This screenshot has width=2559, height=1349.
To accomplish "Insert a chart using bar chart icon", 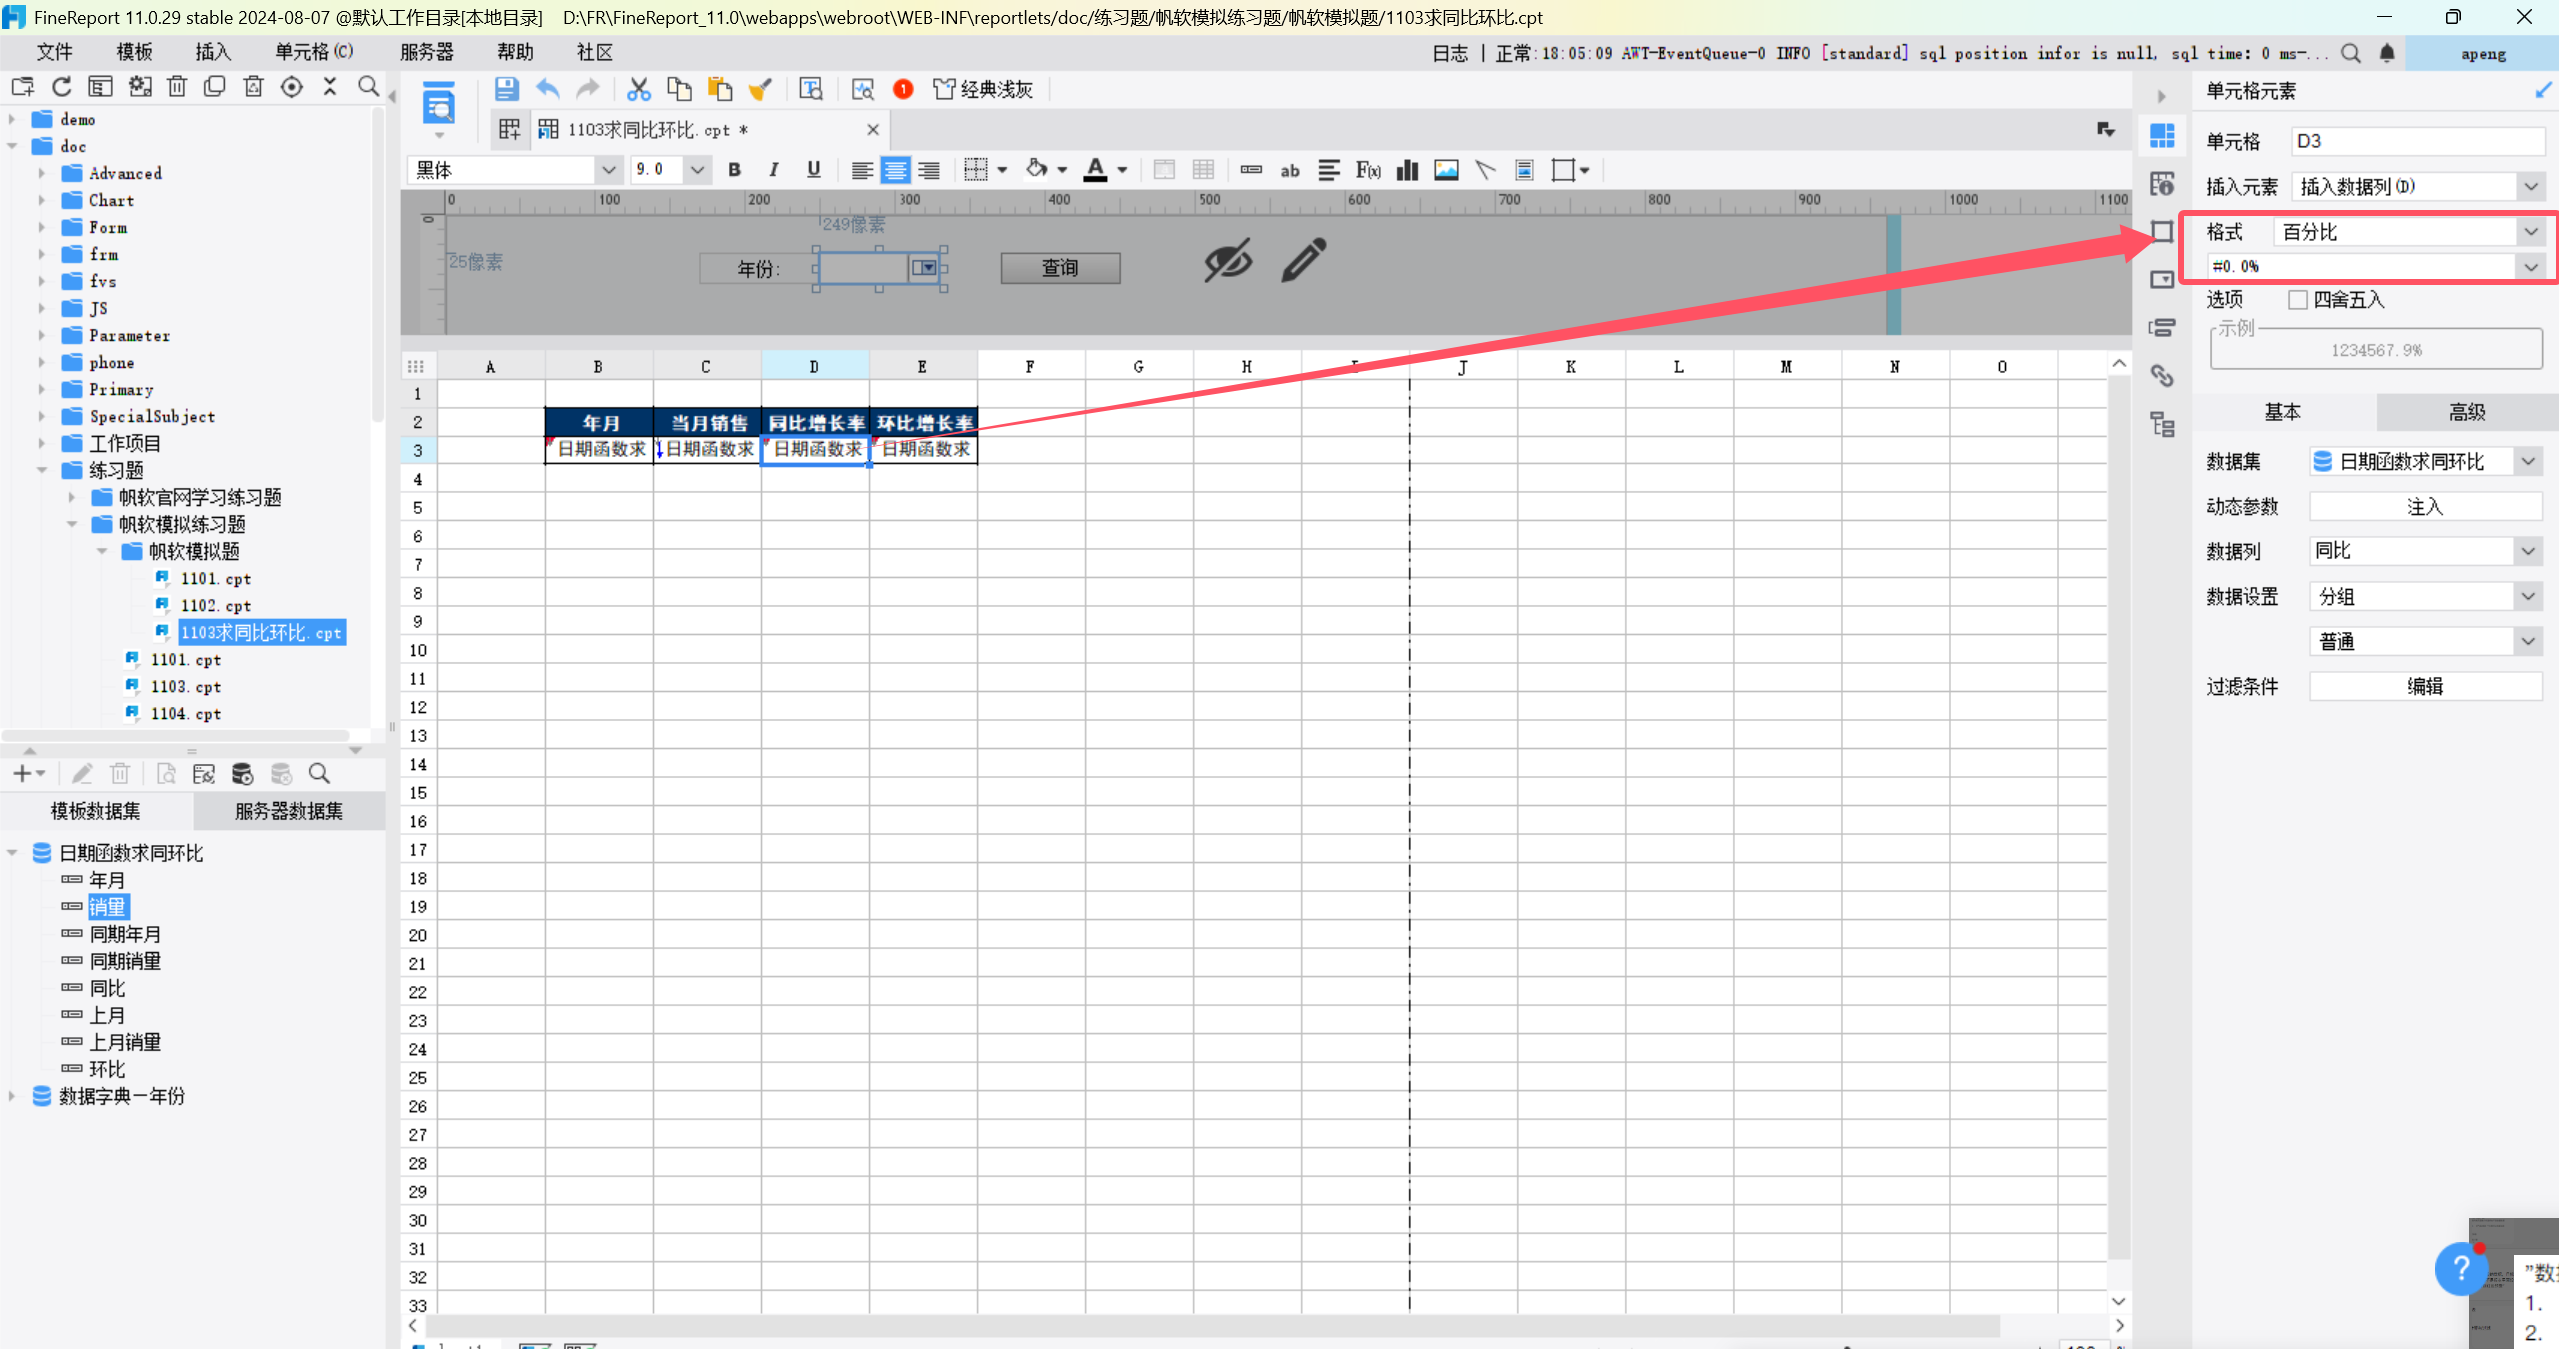I will click(1407, 170).
